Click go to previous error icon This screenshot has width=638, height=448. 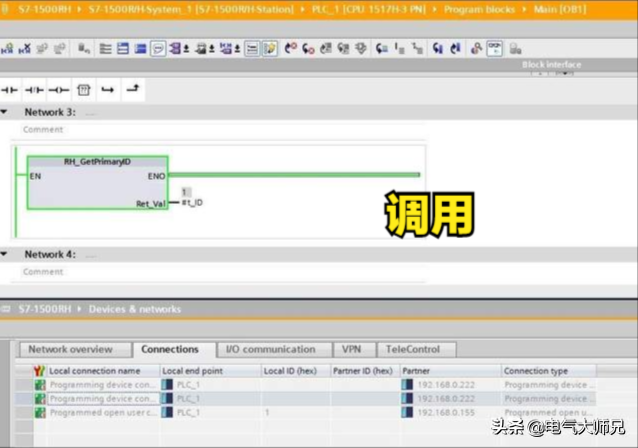291,49
